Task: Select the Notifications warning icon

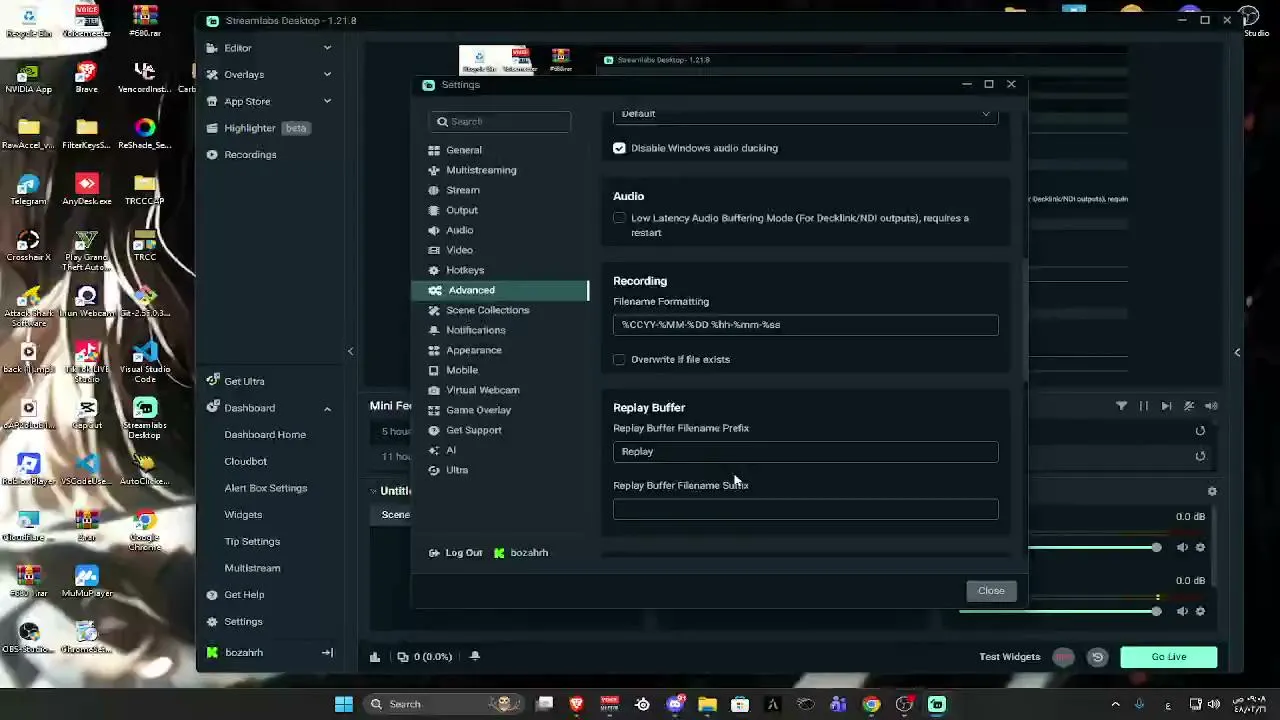Action: (434, 330)
